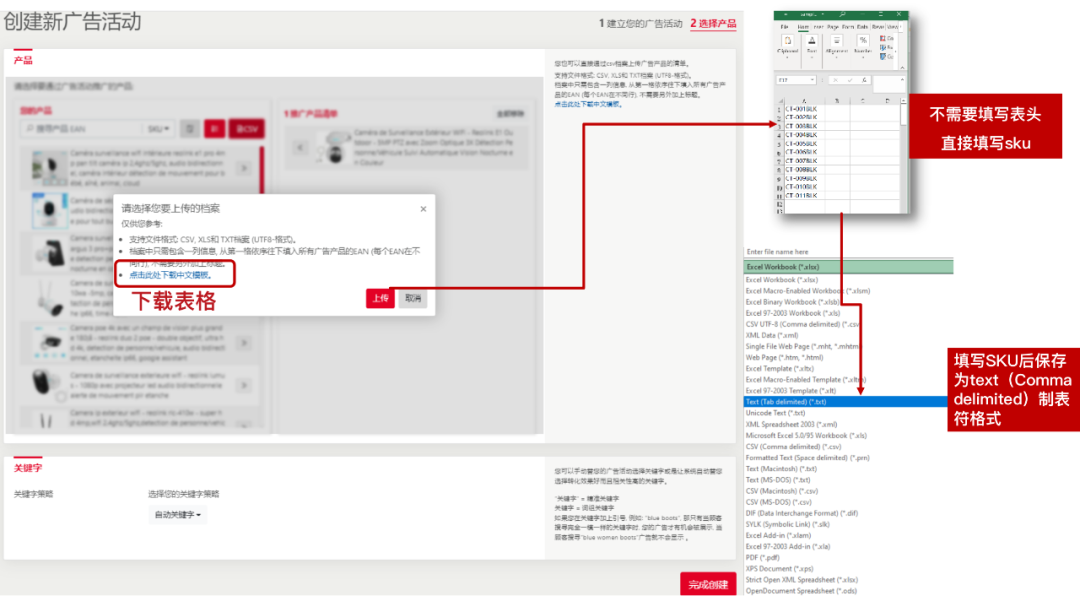
Task: Open Conditional Formatting icon in Excel ribbon
Action: [883, 39]
